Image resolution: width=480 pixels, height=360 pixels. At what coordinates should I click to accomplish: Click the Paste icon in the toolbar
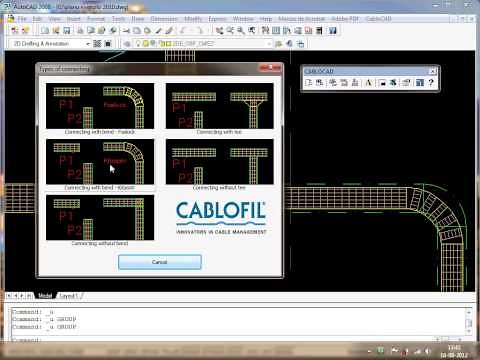coord(147,31)
